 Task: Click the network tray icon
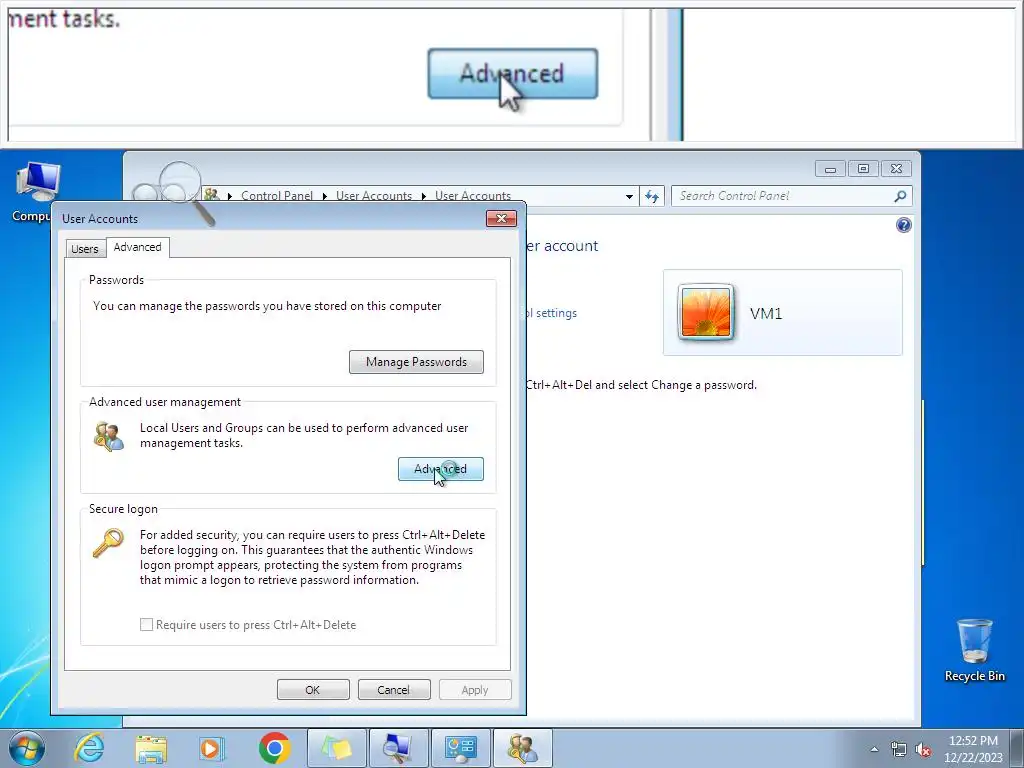[899, 749]
